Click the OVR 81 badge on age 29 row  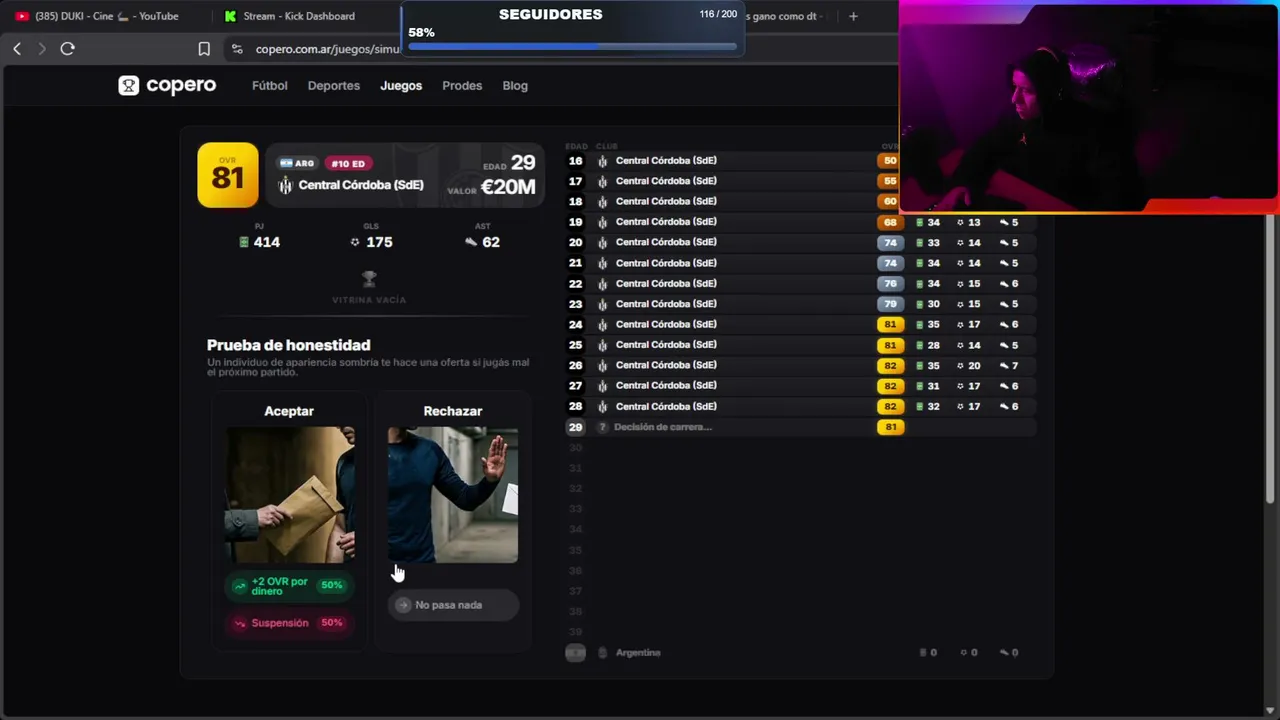(890, 427)
